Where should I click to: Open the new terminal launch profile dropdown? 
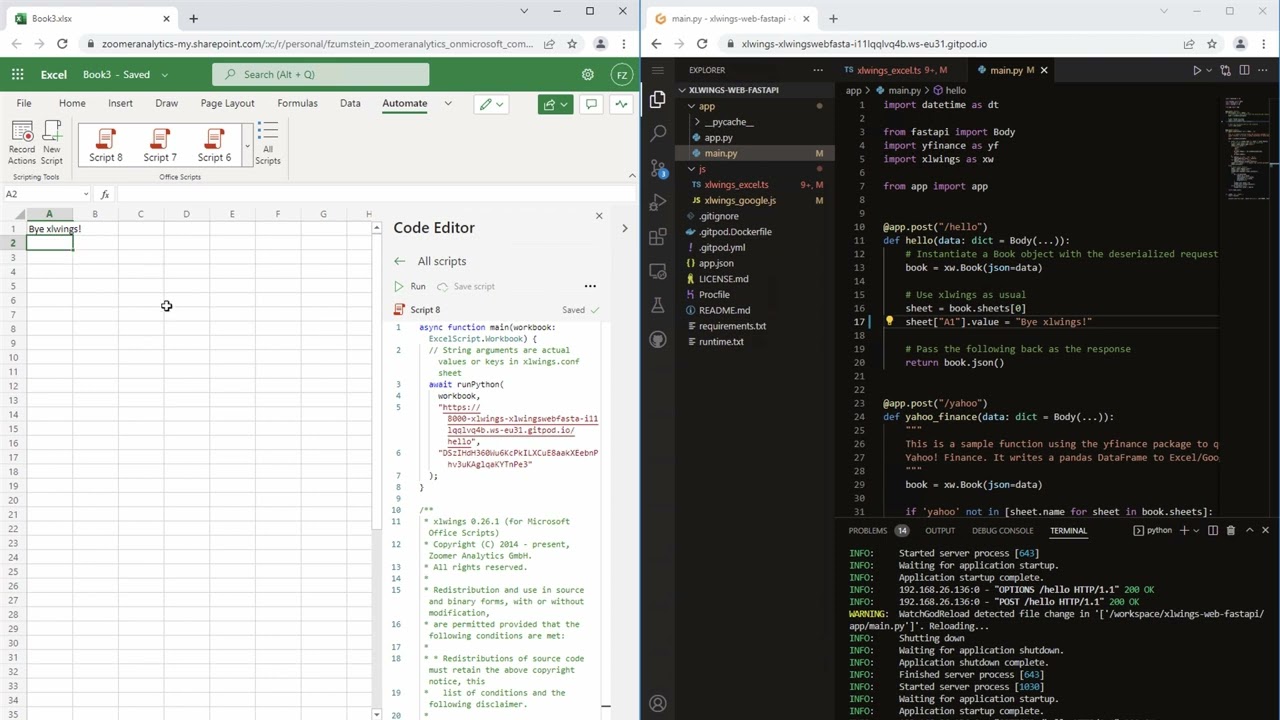point(1197,530)
